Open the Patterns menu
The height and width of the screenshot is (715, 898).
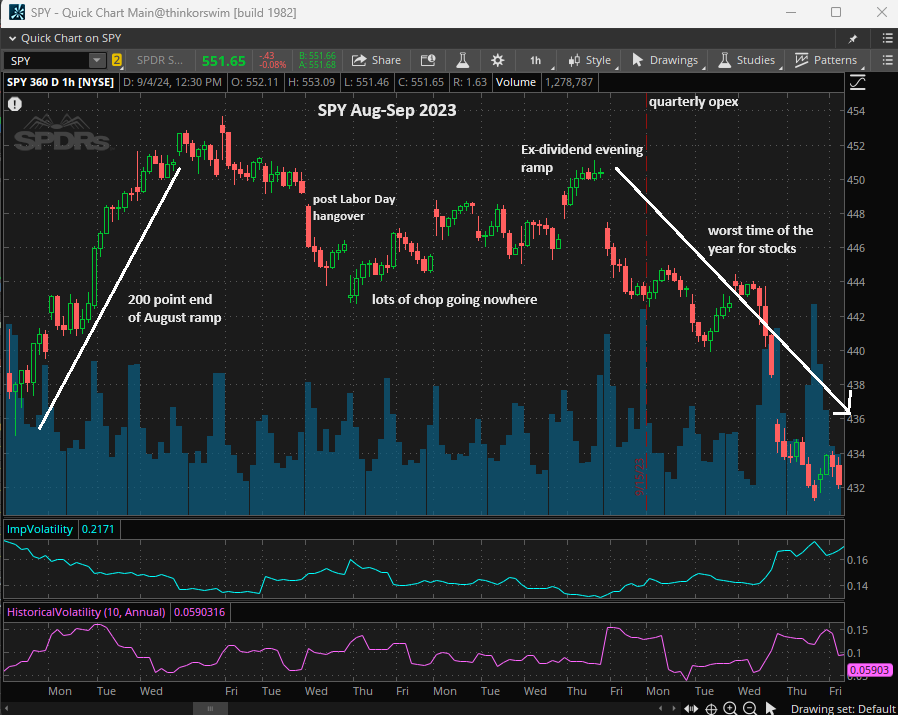(826, 60)
